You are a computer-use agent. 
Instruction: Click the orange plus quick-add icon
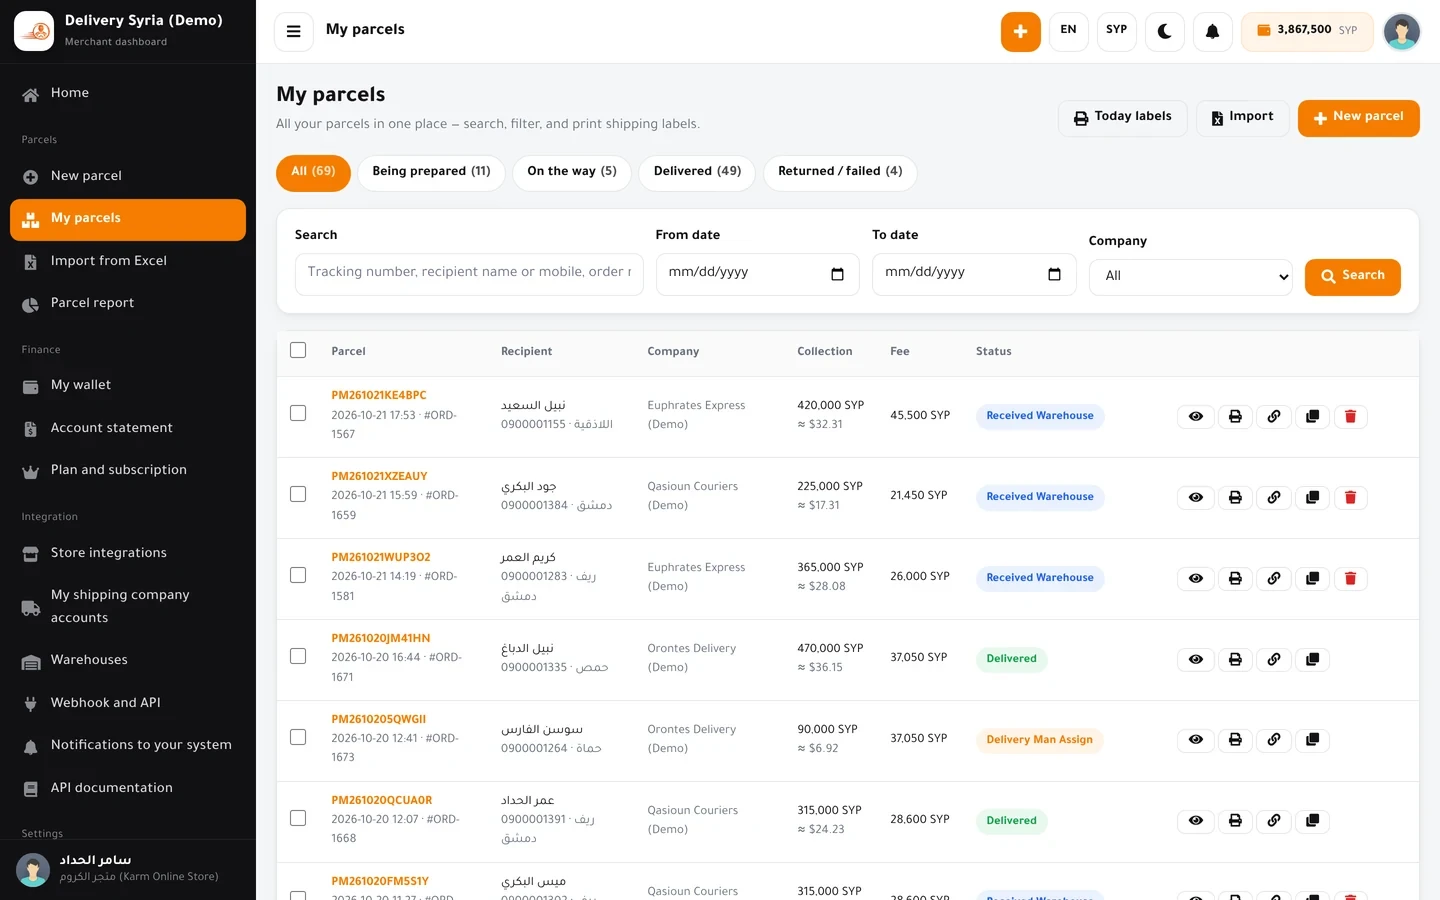[1020, 31]
